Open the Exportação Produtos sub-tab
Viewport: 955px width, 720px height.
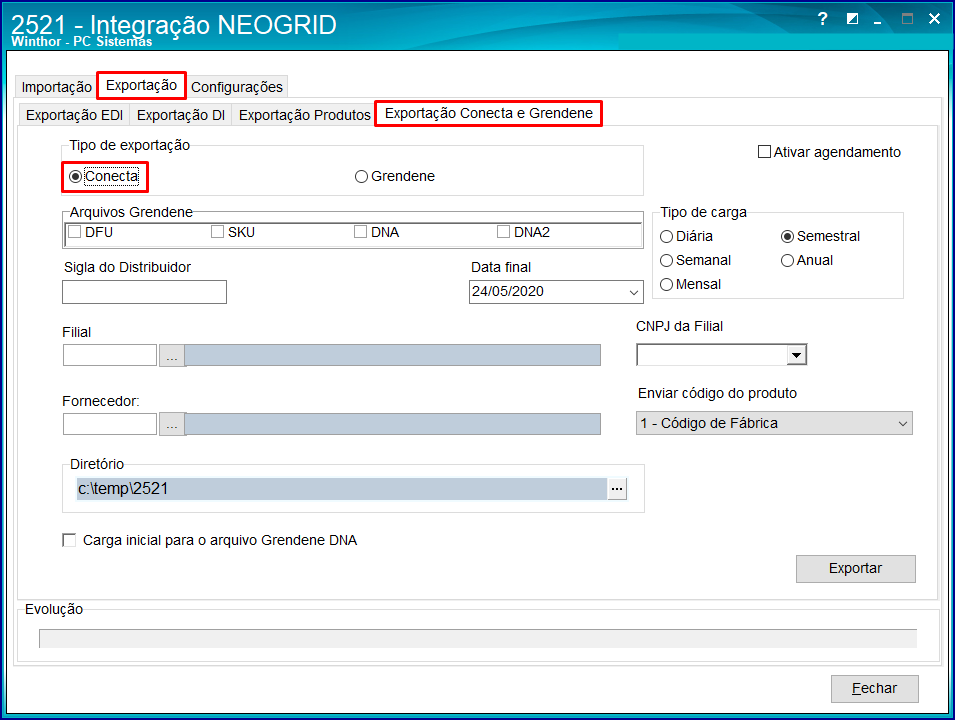coord(305,115)
